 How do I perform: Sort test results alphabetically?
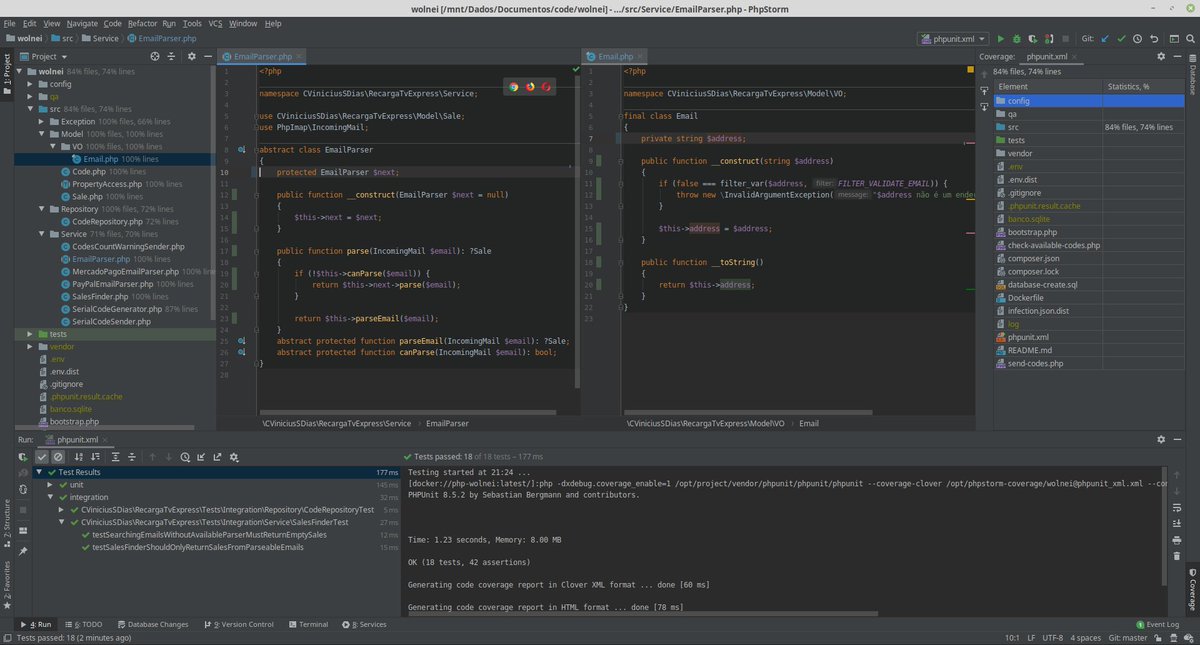pos(79,457)
